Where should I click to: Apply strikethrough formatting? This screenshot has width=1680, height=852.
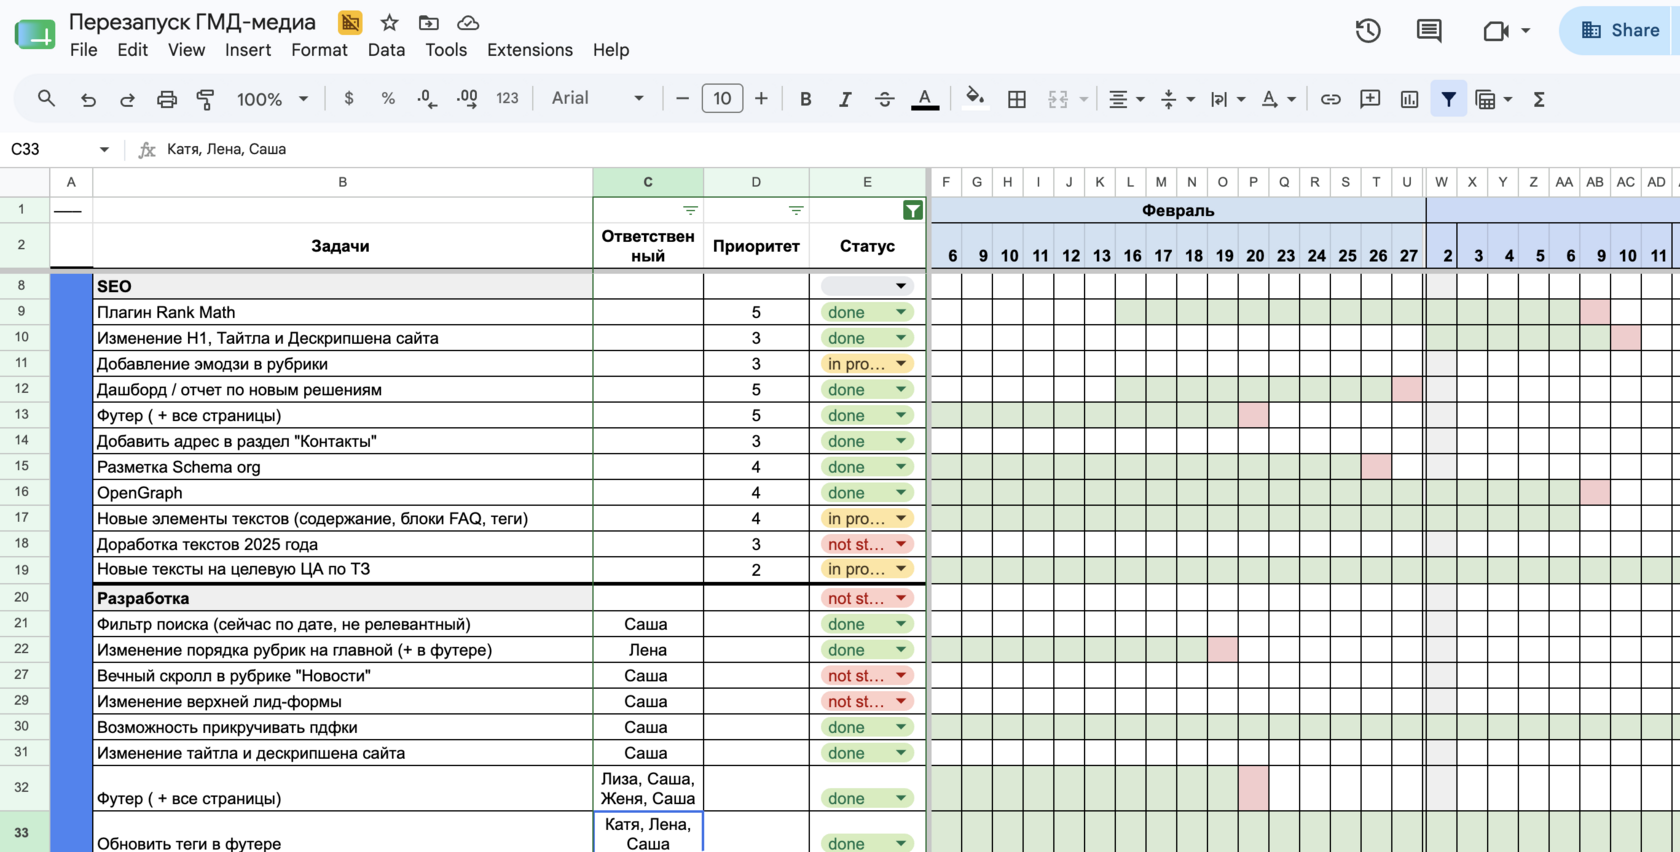(x=885, y=99)
